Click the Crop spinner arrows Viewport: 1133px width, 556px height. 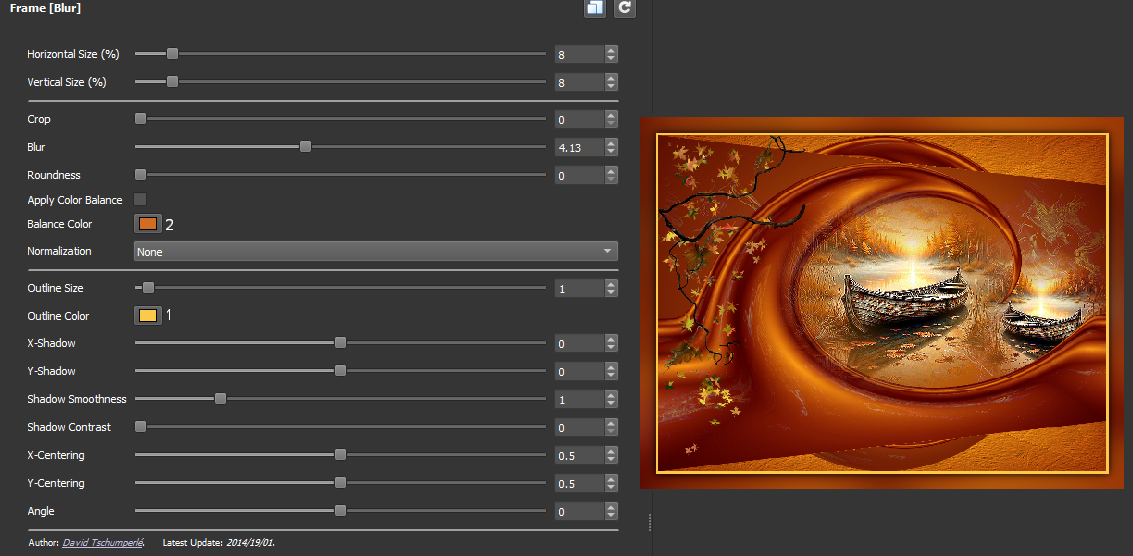point(611,119)
